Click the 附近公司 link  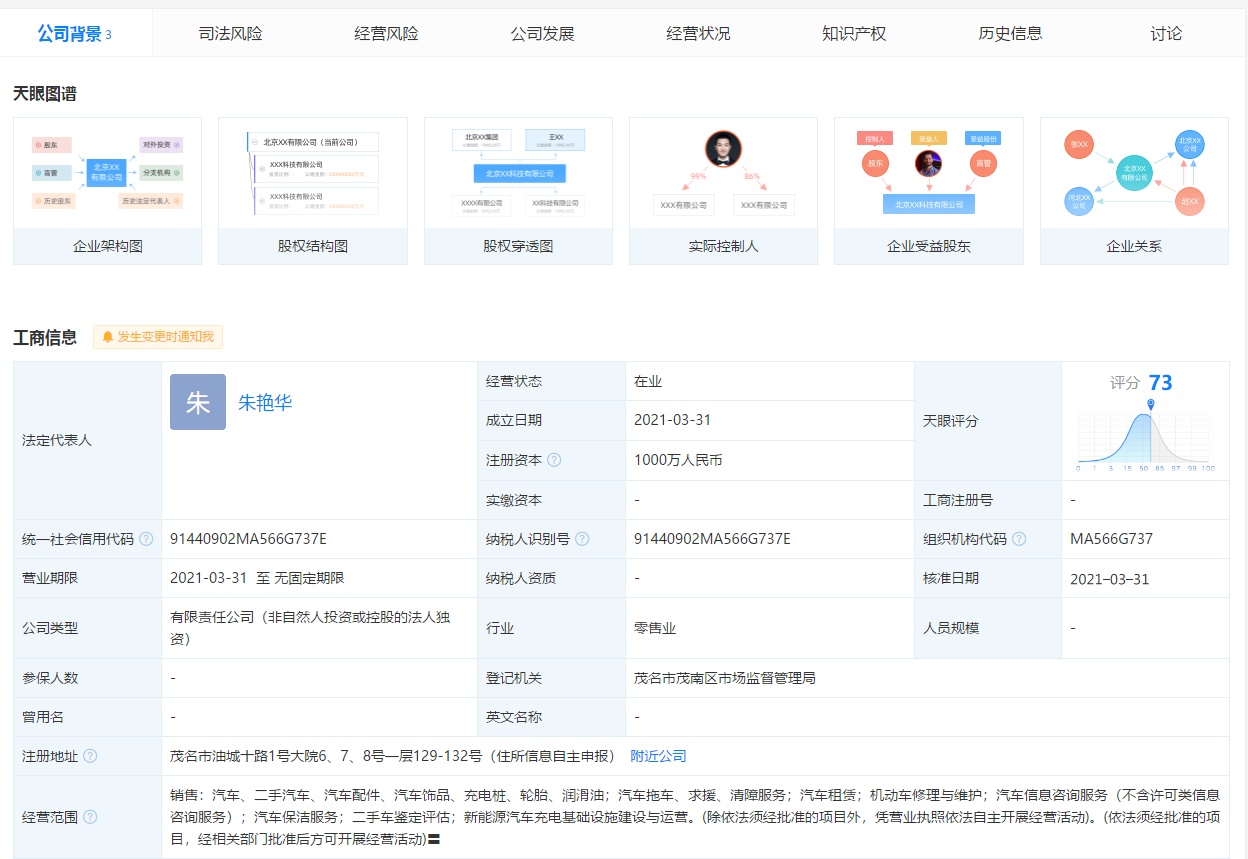point(658,756)
